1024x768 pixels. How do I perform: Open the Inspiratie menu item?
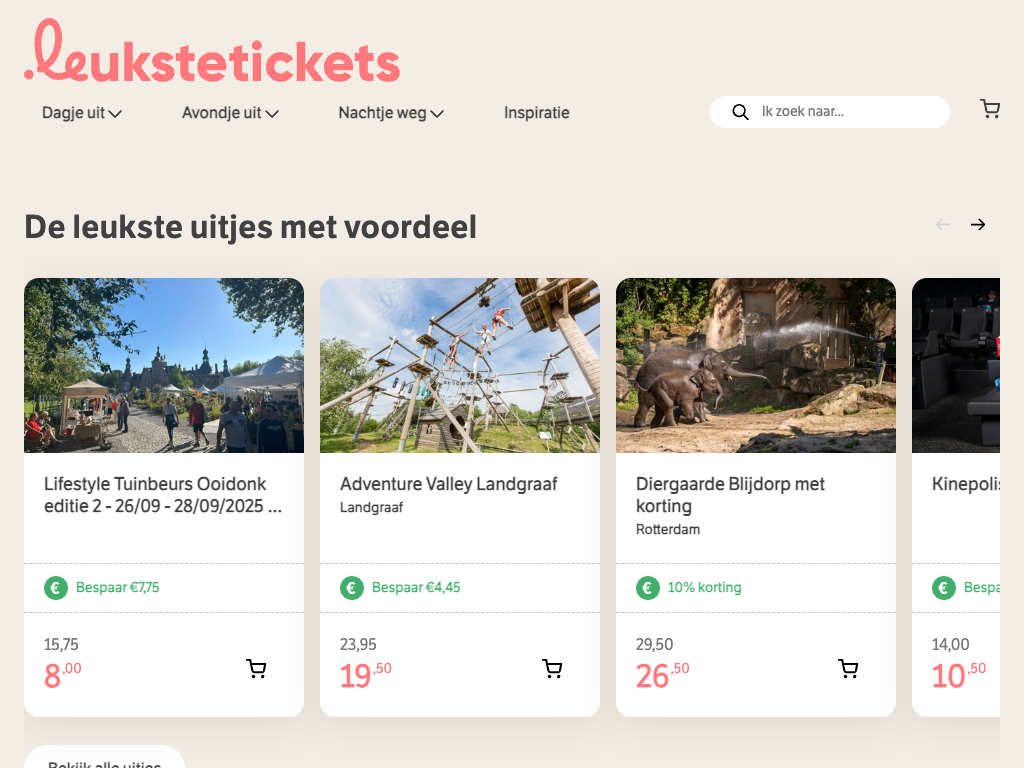click(x=537, y=113)
